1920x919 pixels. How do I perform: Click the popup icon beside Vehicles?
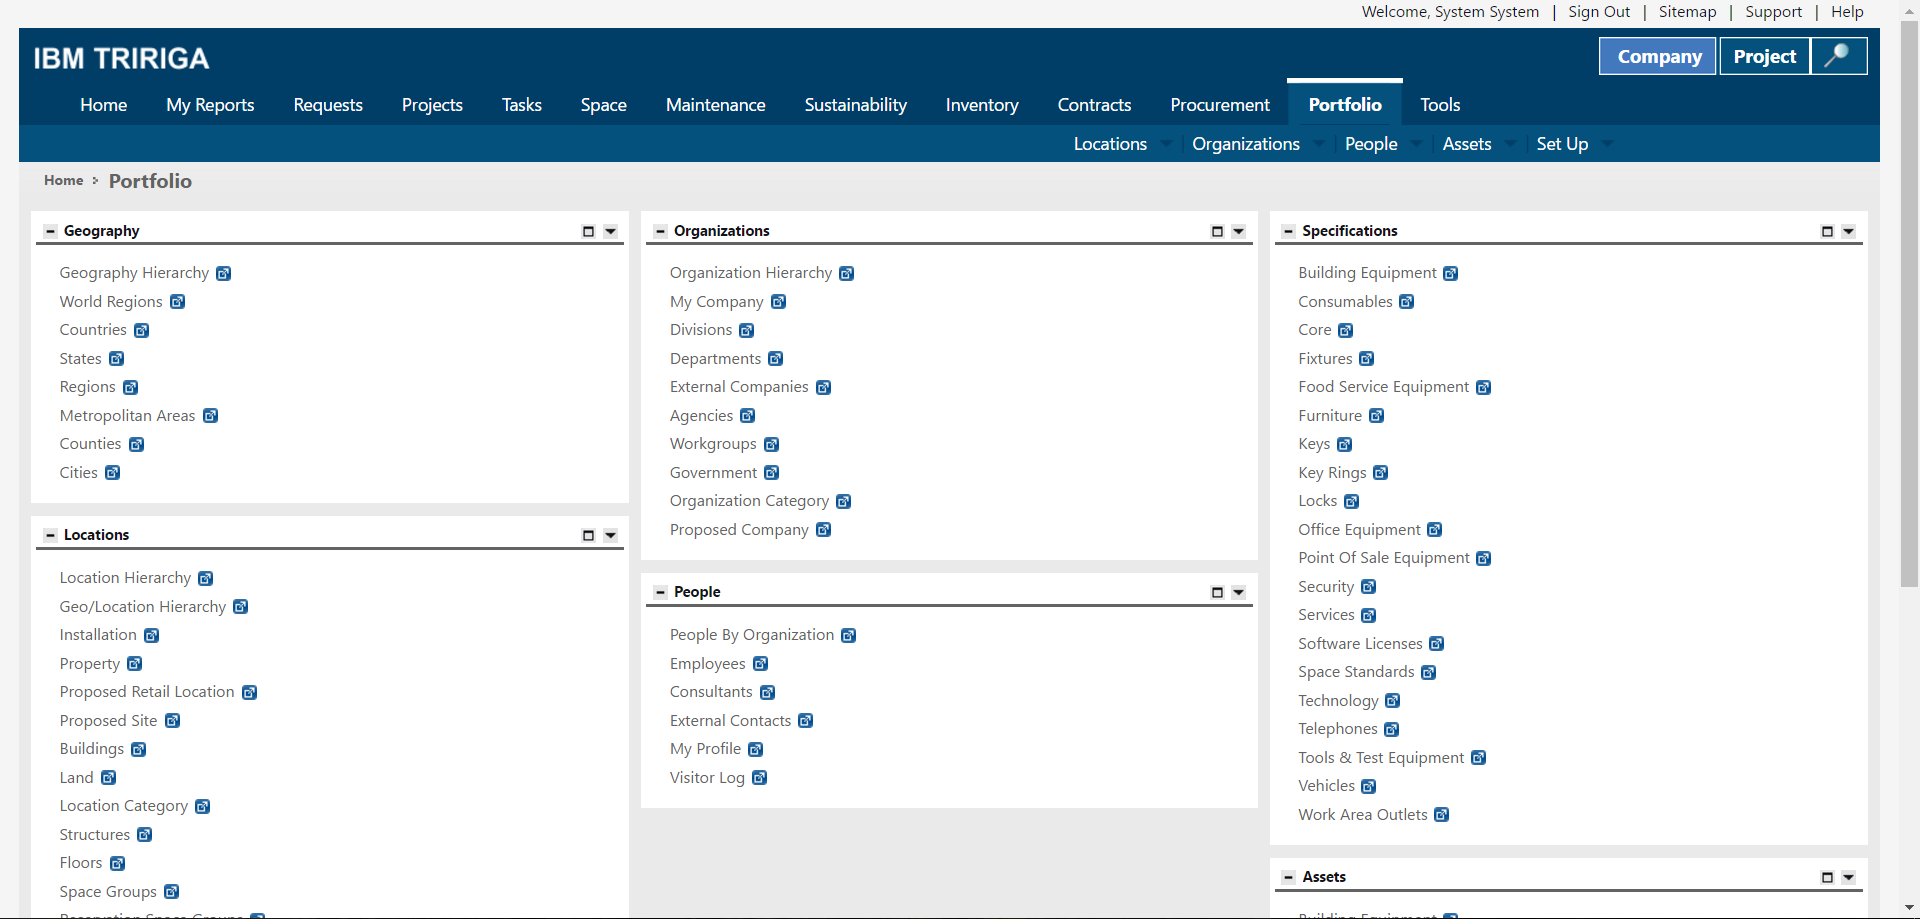tap(1369, 787)
